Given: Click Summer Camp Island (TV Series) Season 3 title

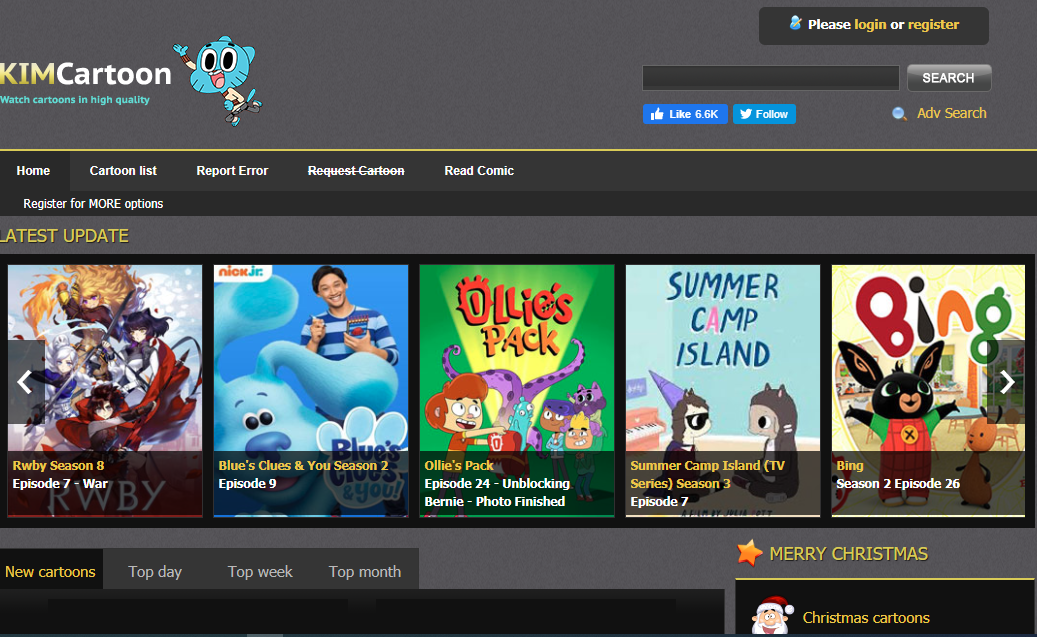Looking at the screenshot, I should point(708,474).
